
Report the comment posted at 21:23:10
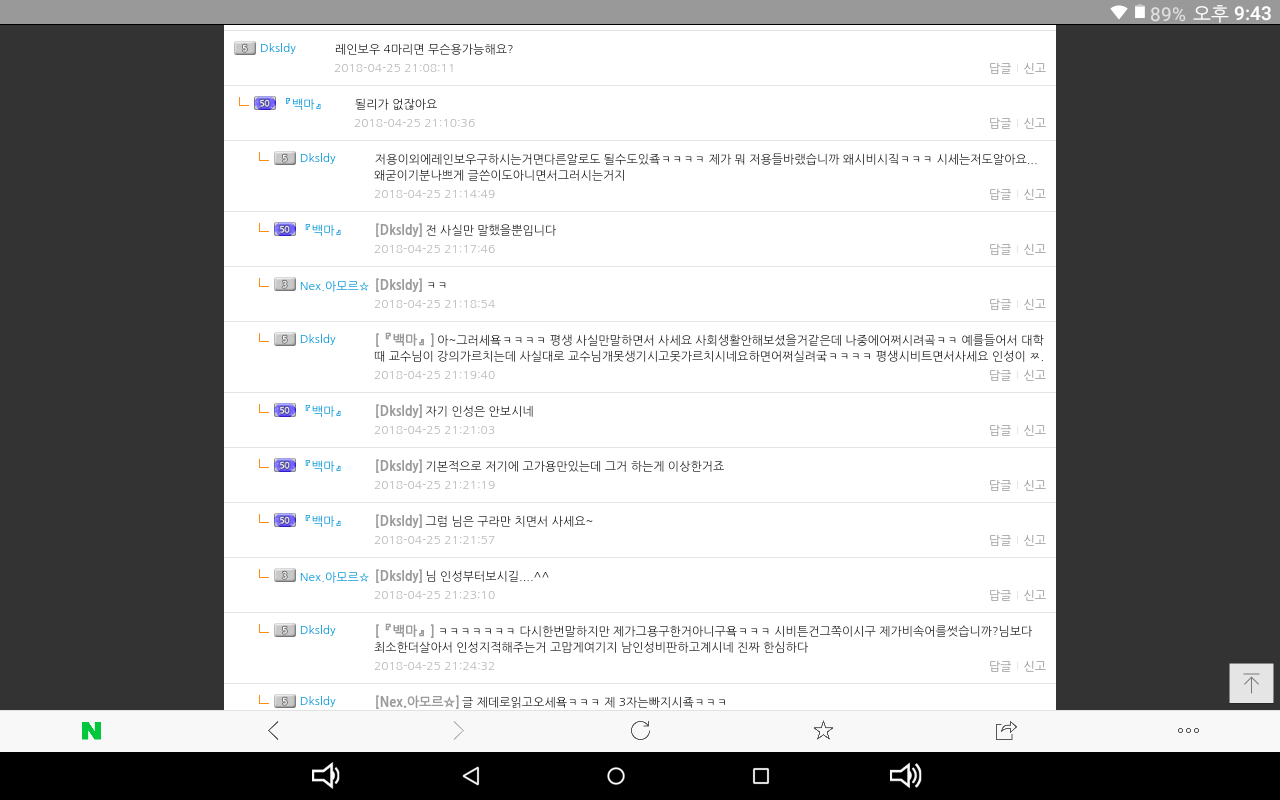1034,595
